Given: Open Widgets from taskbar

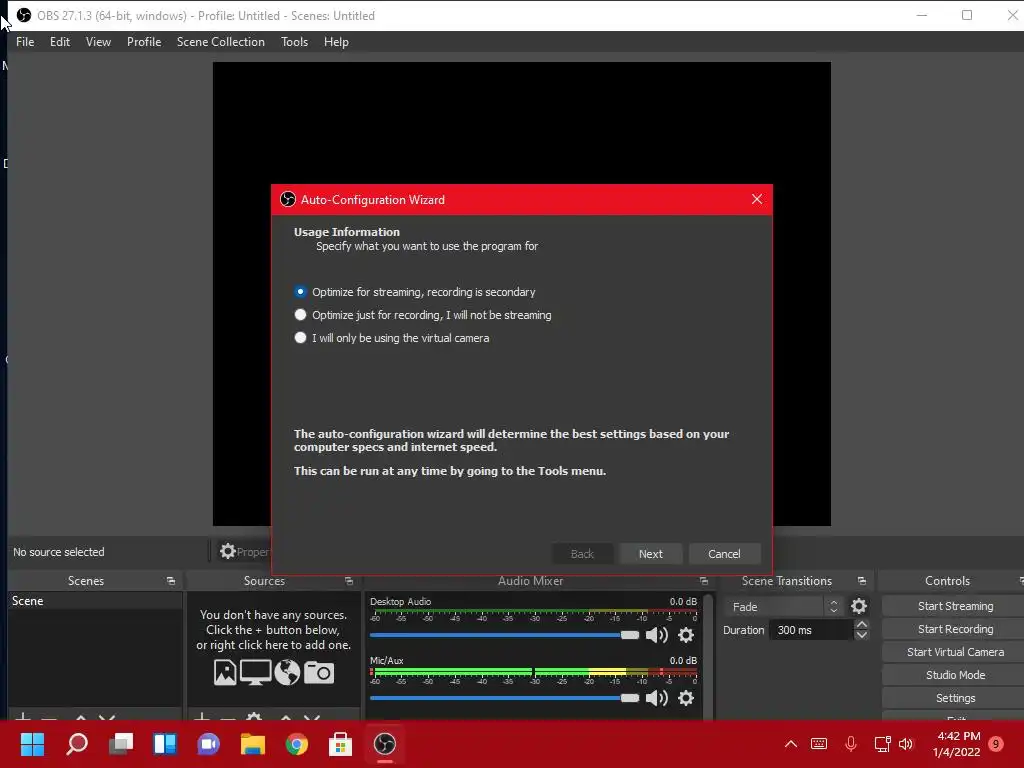Looking at the screenshot, I should (x=165, y=744).
